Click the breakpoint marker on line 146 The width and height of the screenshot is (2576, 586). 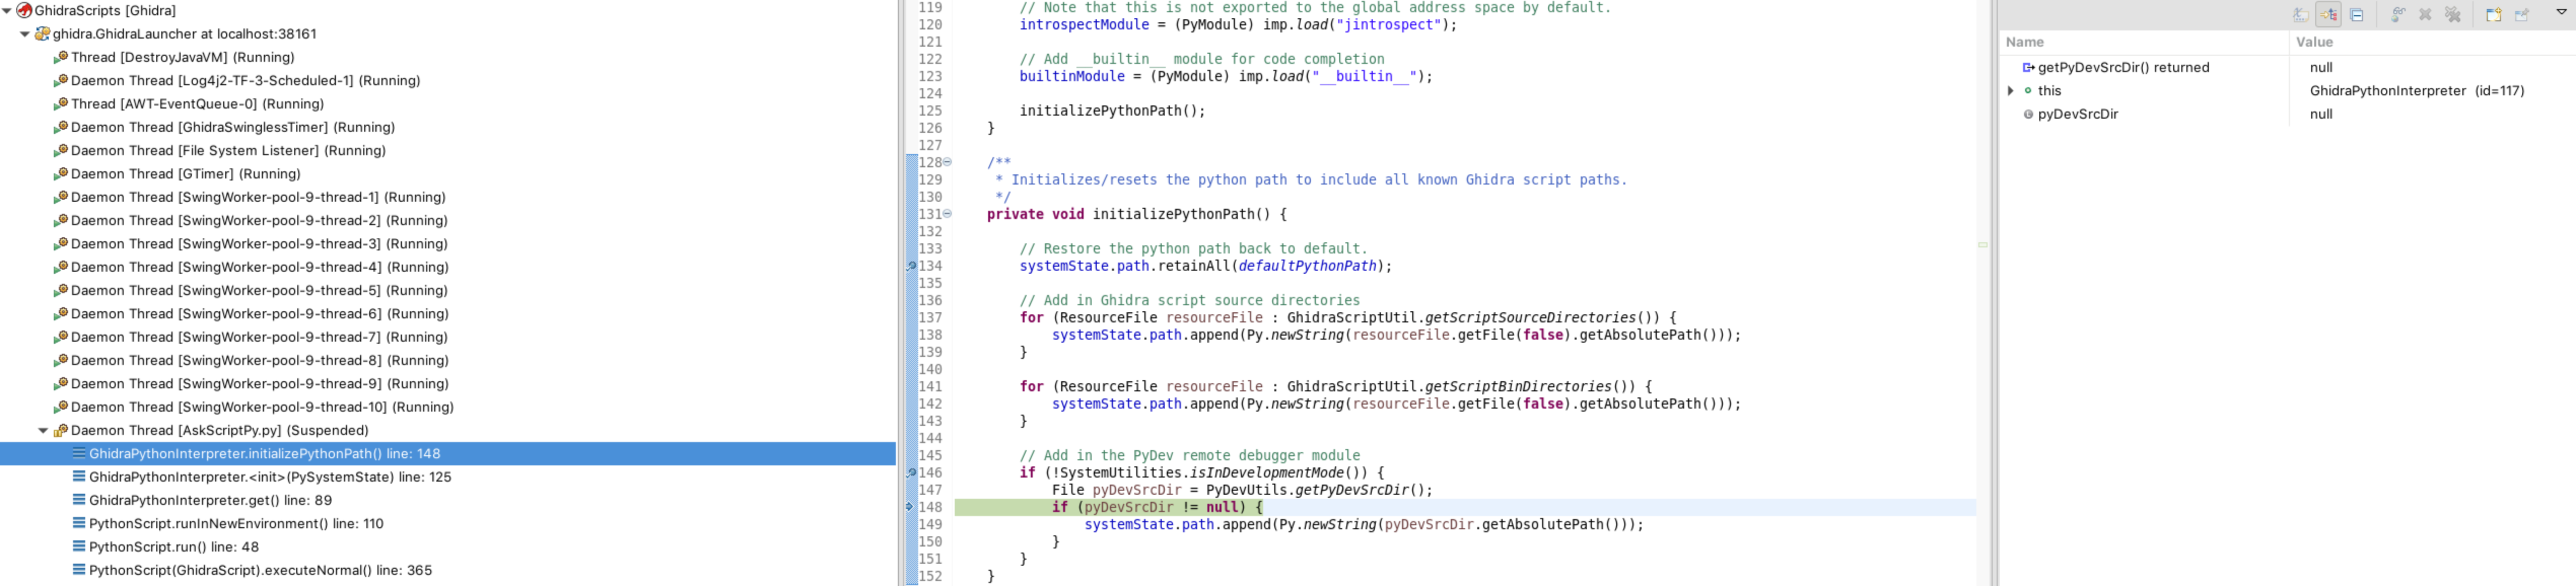[x=912, y=472]
